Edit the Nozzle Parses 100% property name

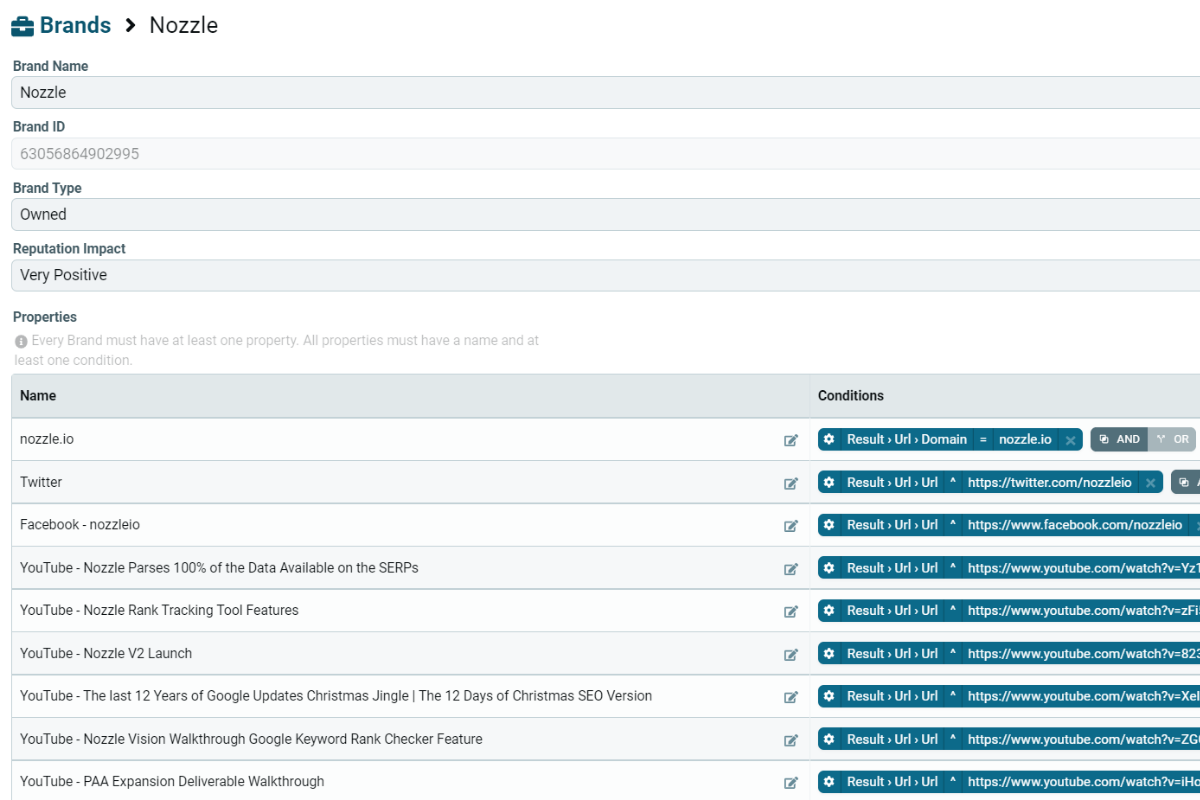(791, 569)
